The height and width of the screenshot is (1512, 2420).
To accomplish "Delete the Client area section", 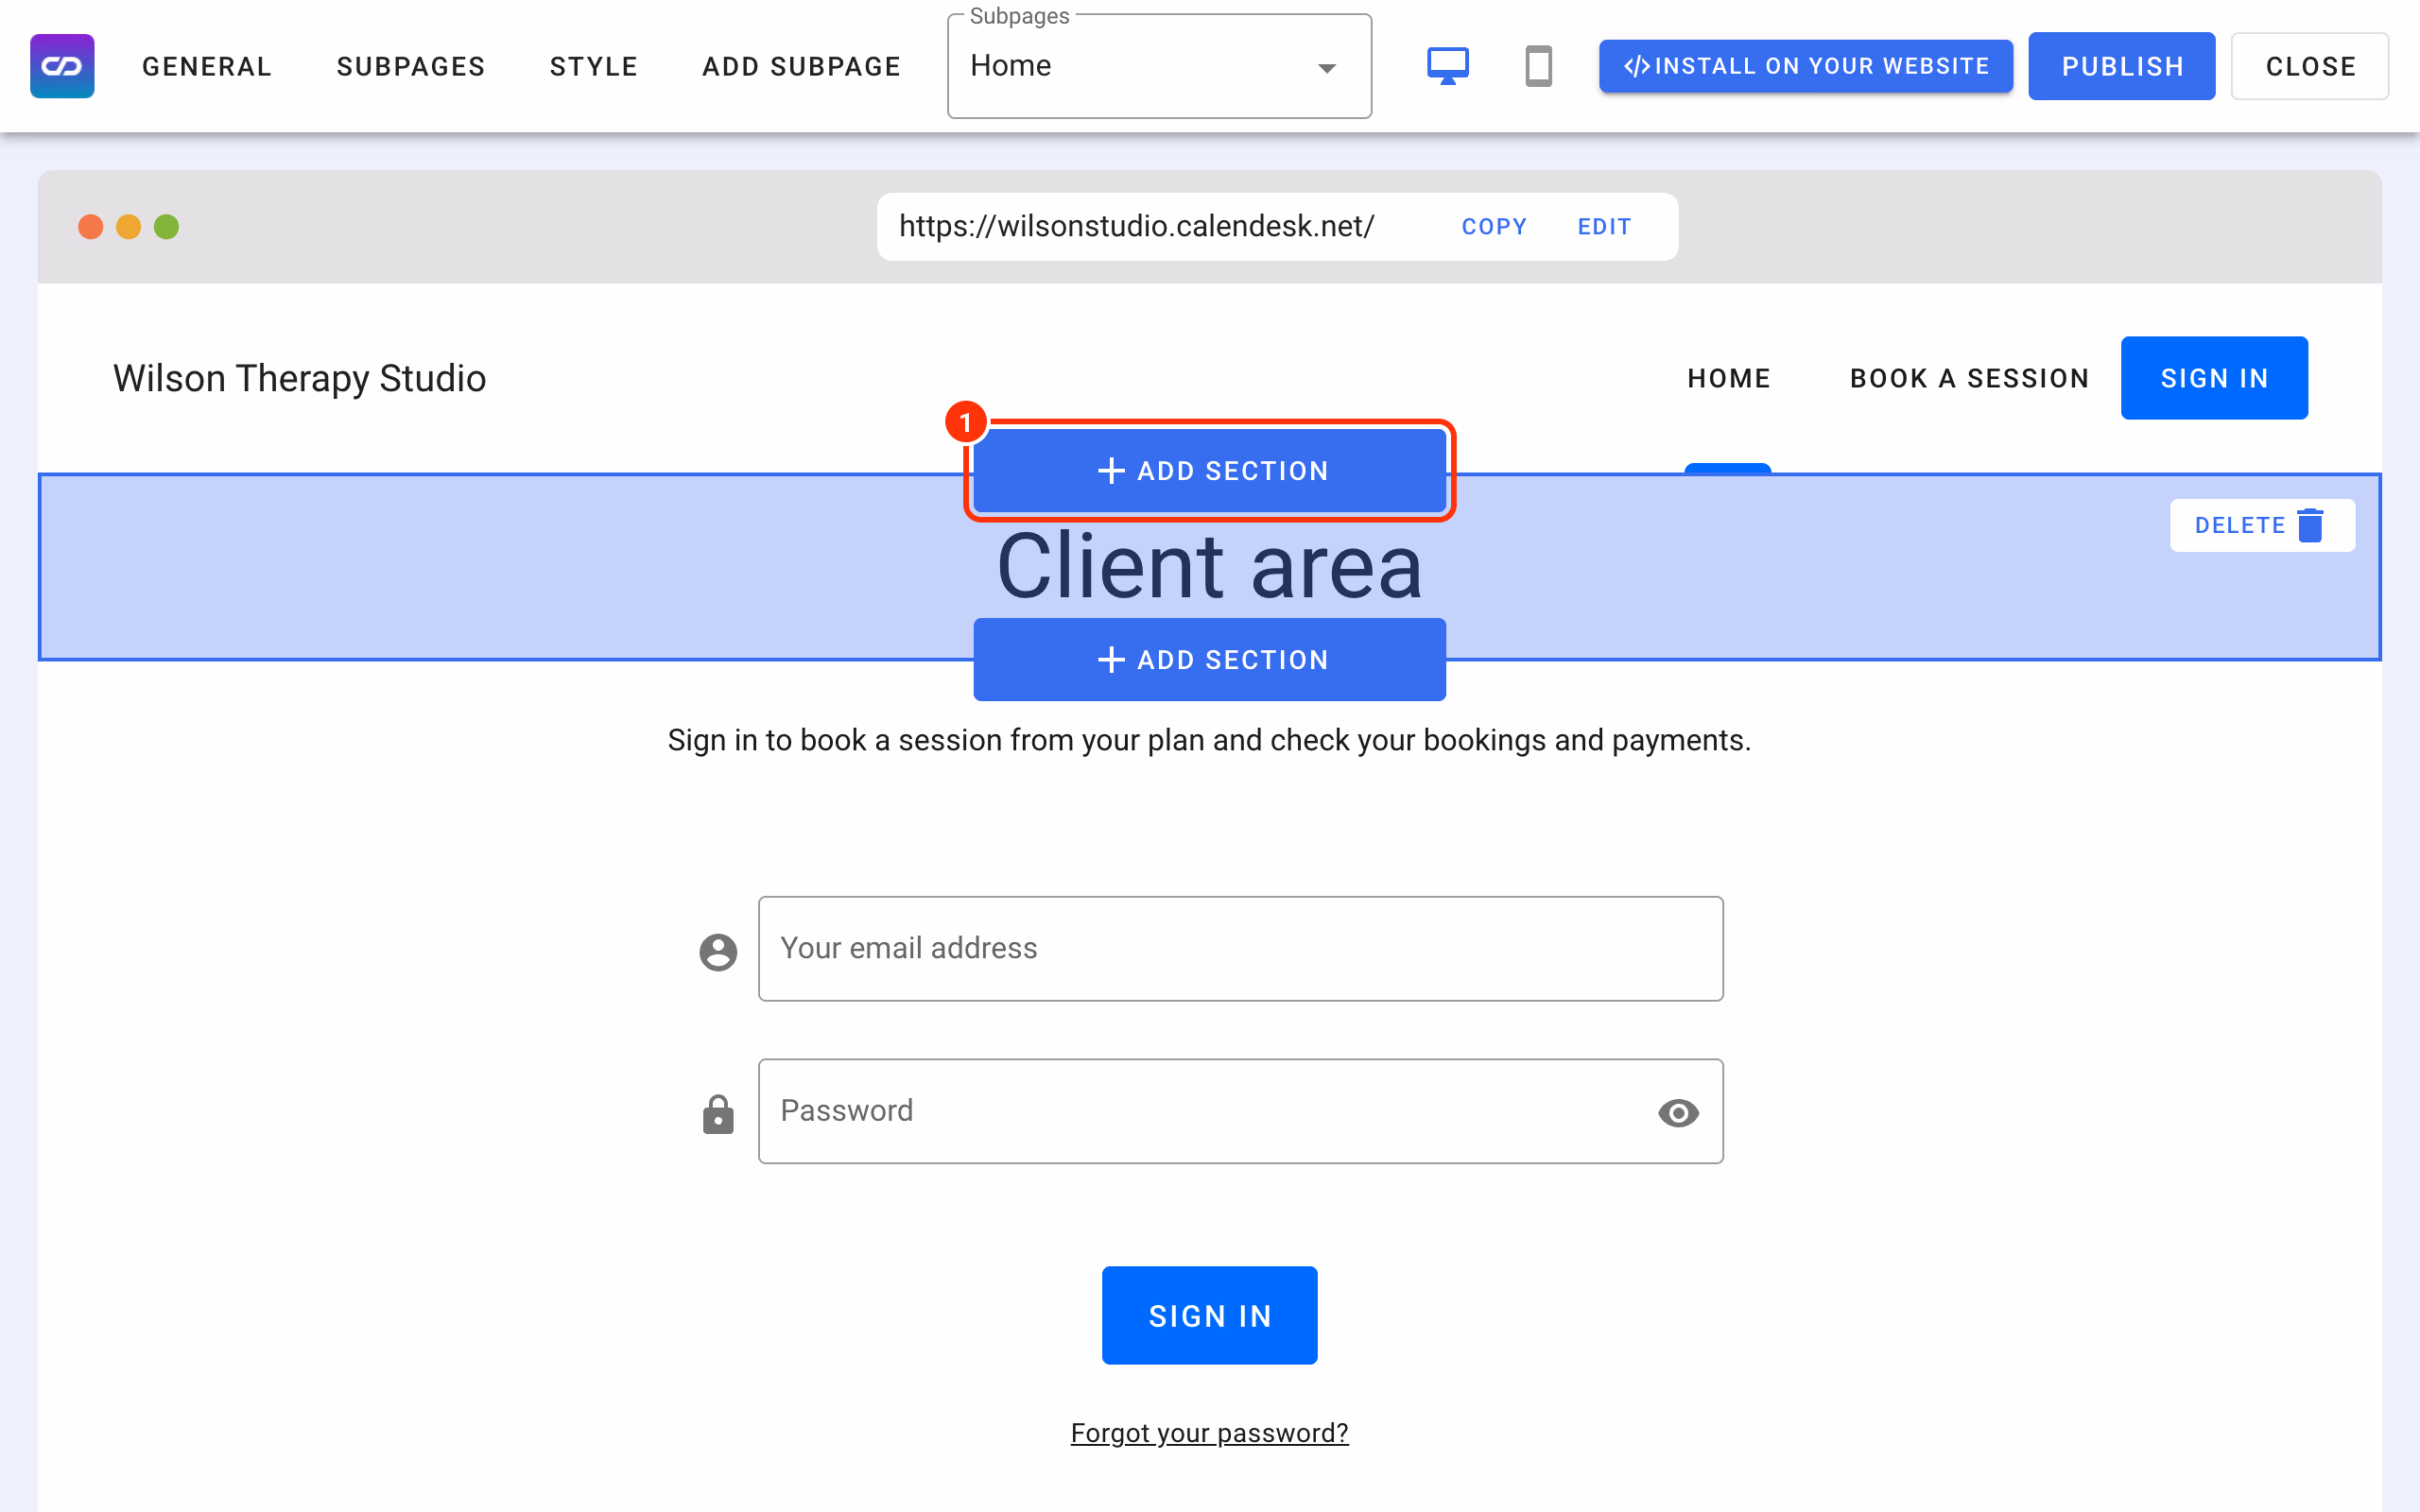I will point(2262,525).
